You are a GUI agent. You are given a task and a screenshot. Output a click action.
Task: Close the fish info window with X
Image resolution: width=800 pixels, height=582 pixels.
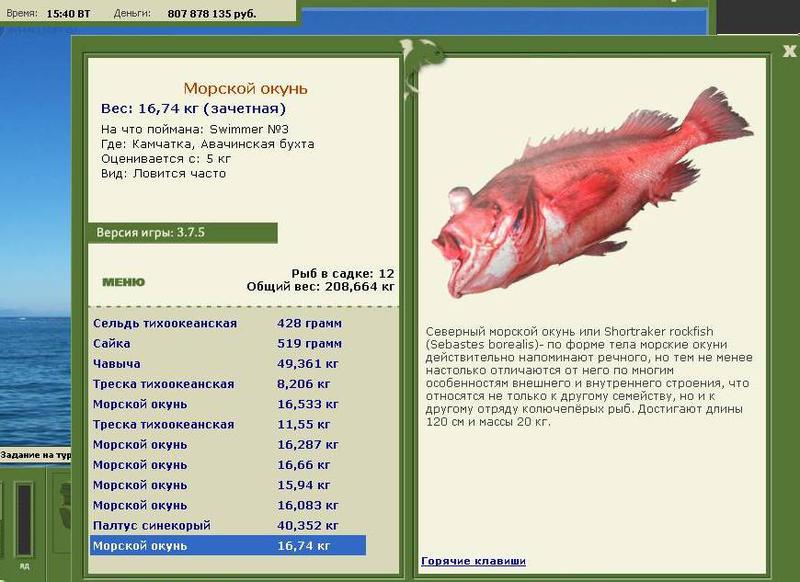tap(789, 51)
